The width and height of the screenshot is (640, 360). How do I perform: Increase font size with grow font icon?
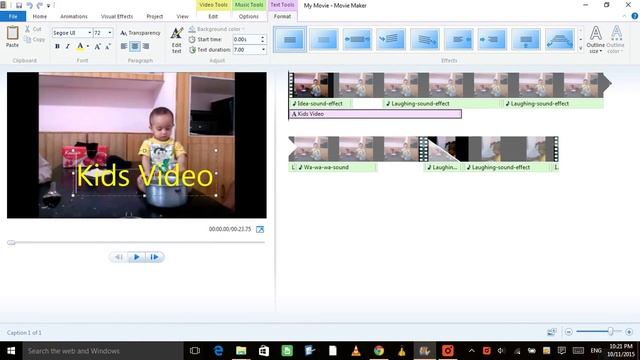[98, 47]
